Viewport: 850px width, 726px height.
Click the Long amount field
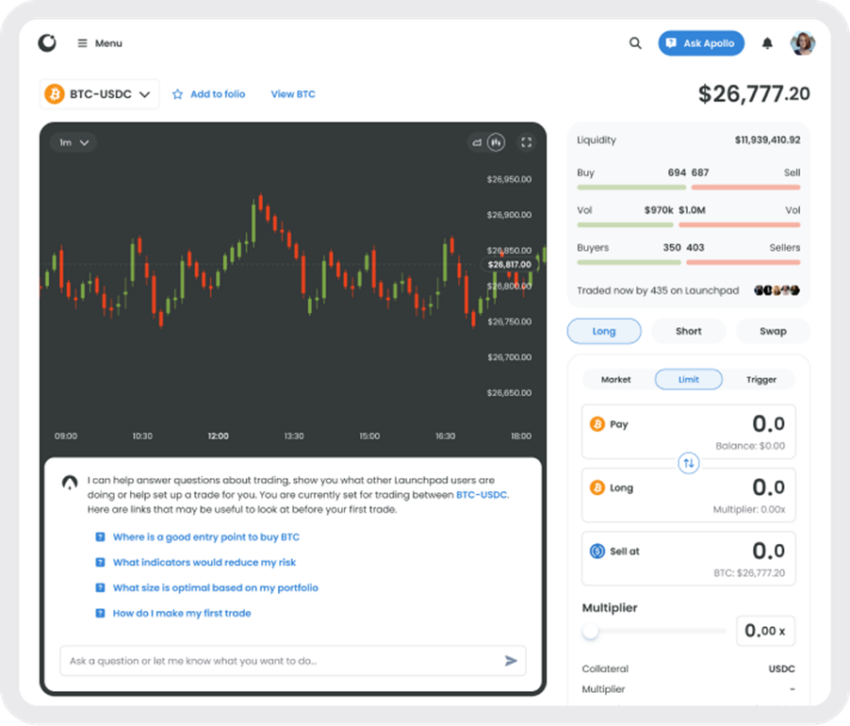688,495
